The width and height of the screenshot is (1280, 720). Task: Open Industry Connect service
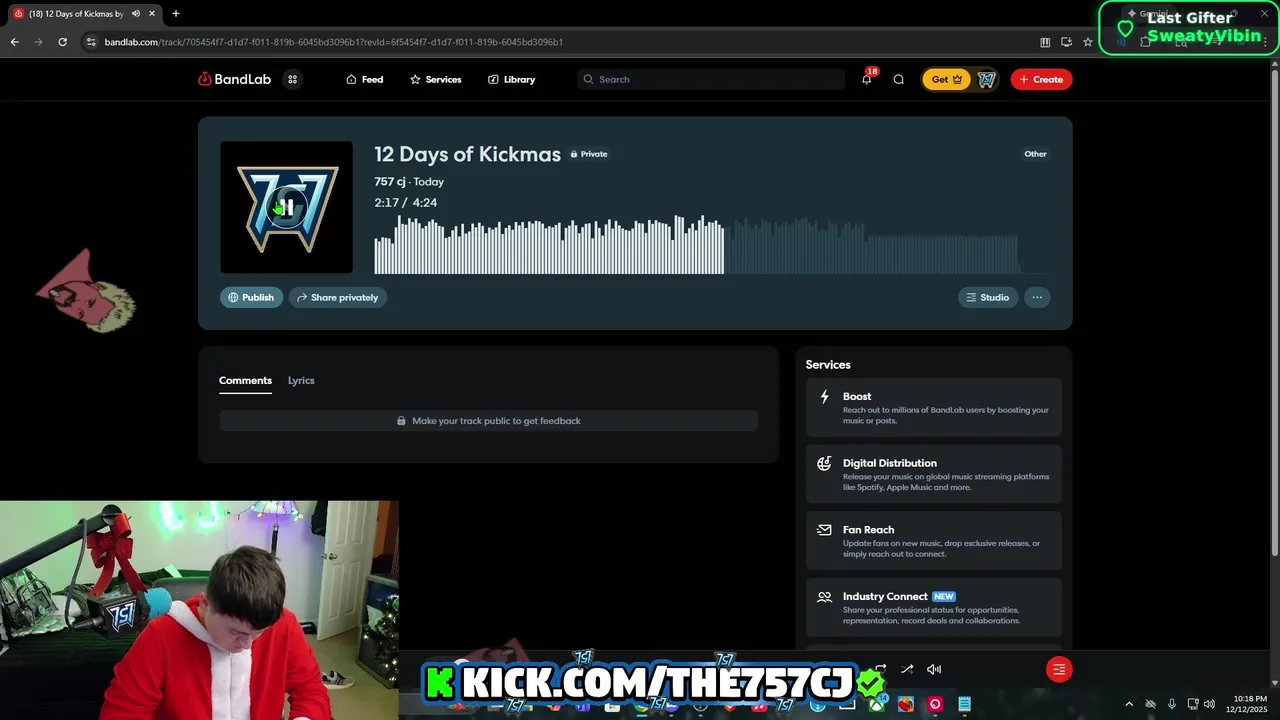click(933, 608)
